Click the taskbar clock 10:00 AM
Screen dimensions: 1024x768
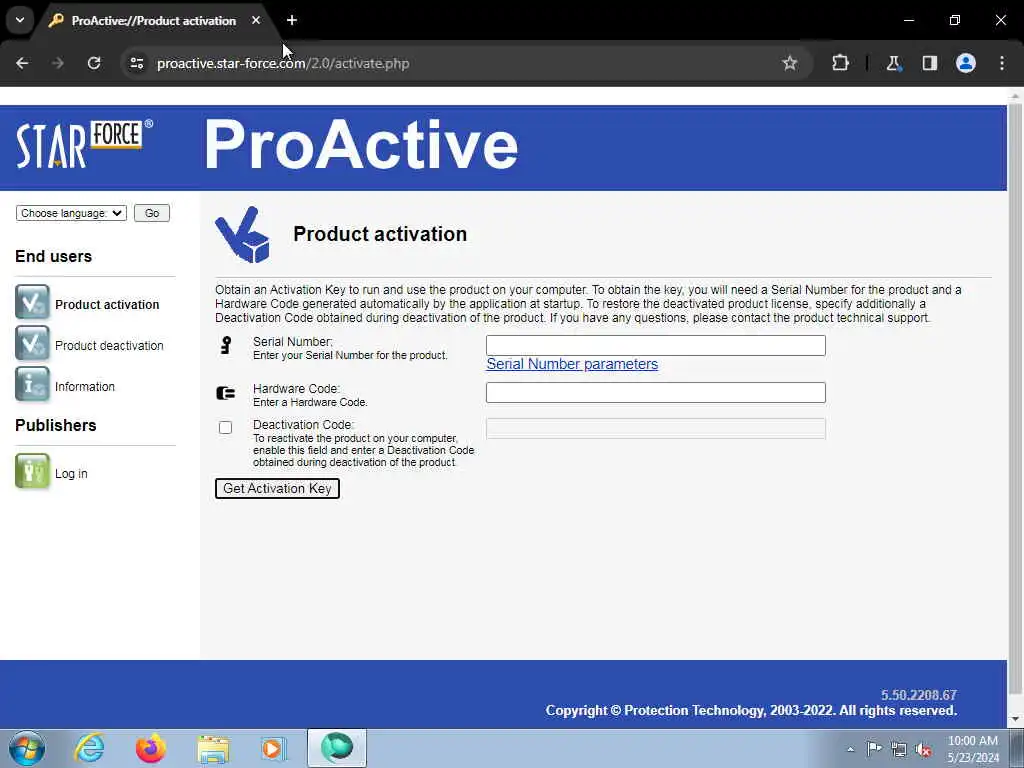[x=972, y=741]
